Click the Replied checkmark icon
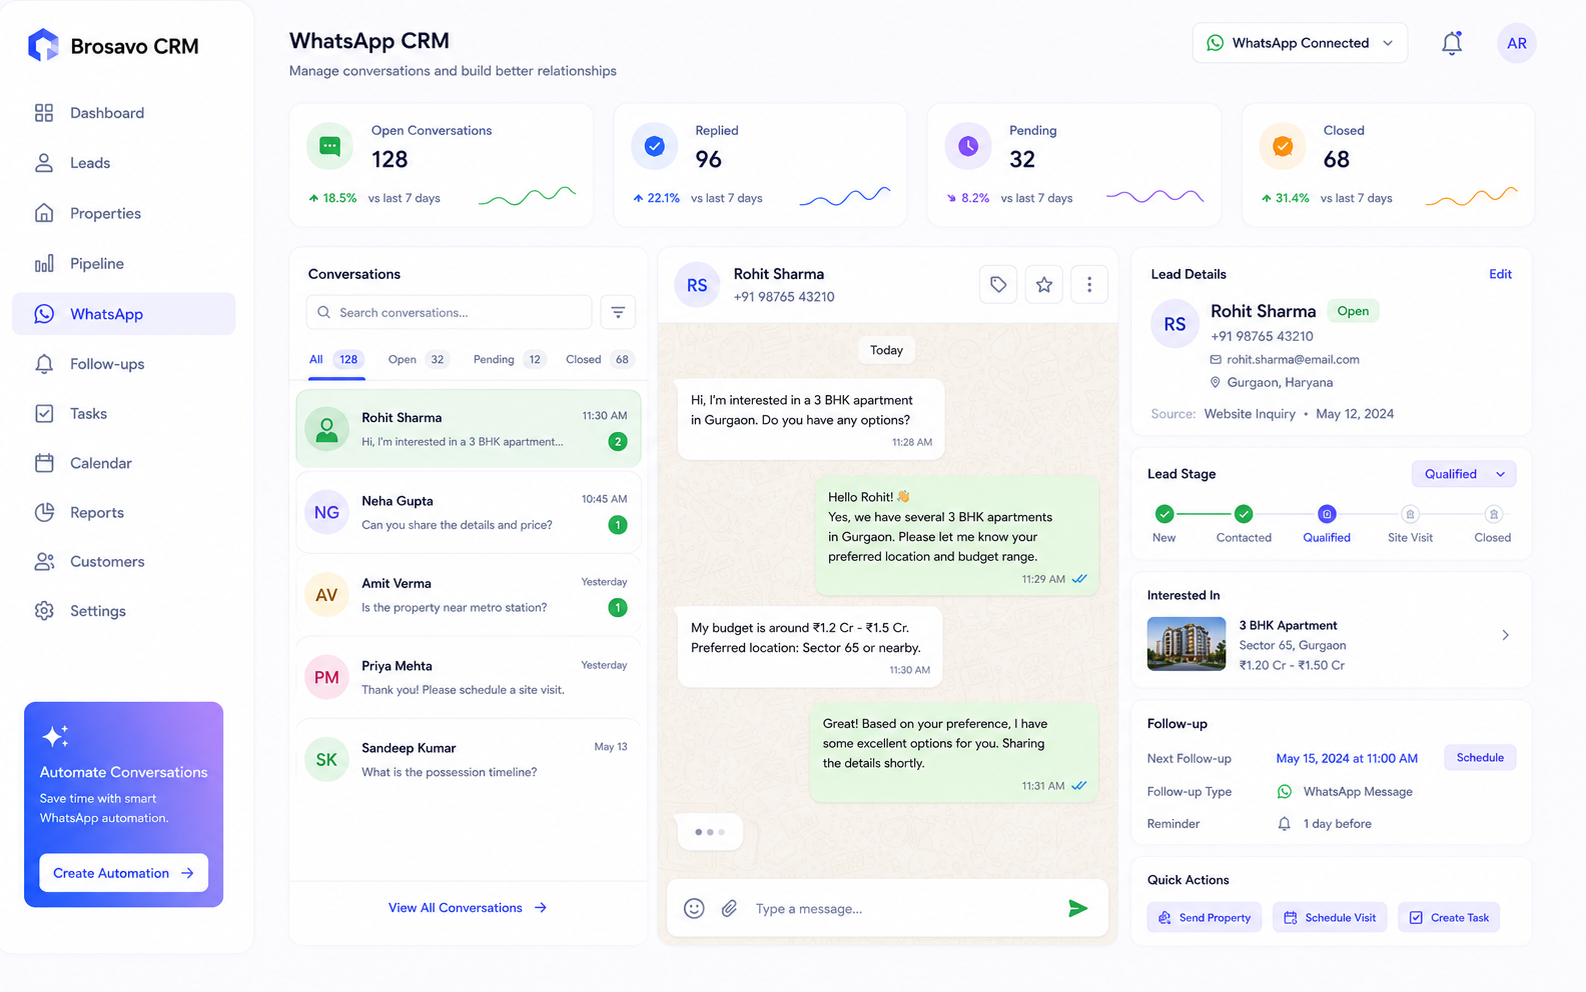This screenshot has width=1586, height=992. (x=654, y=147)
